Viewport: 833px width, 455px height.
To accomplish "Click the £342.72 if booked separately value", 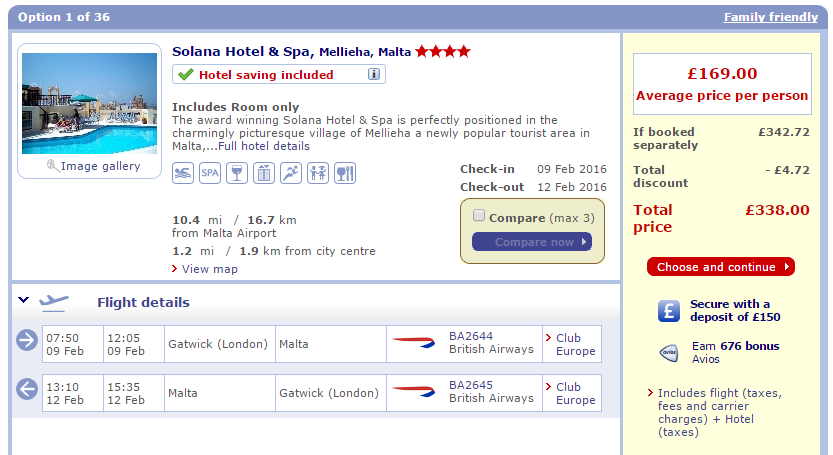I will pyautogui.click(x=784, y=132).
